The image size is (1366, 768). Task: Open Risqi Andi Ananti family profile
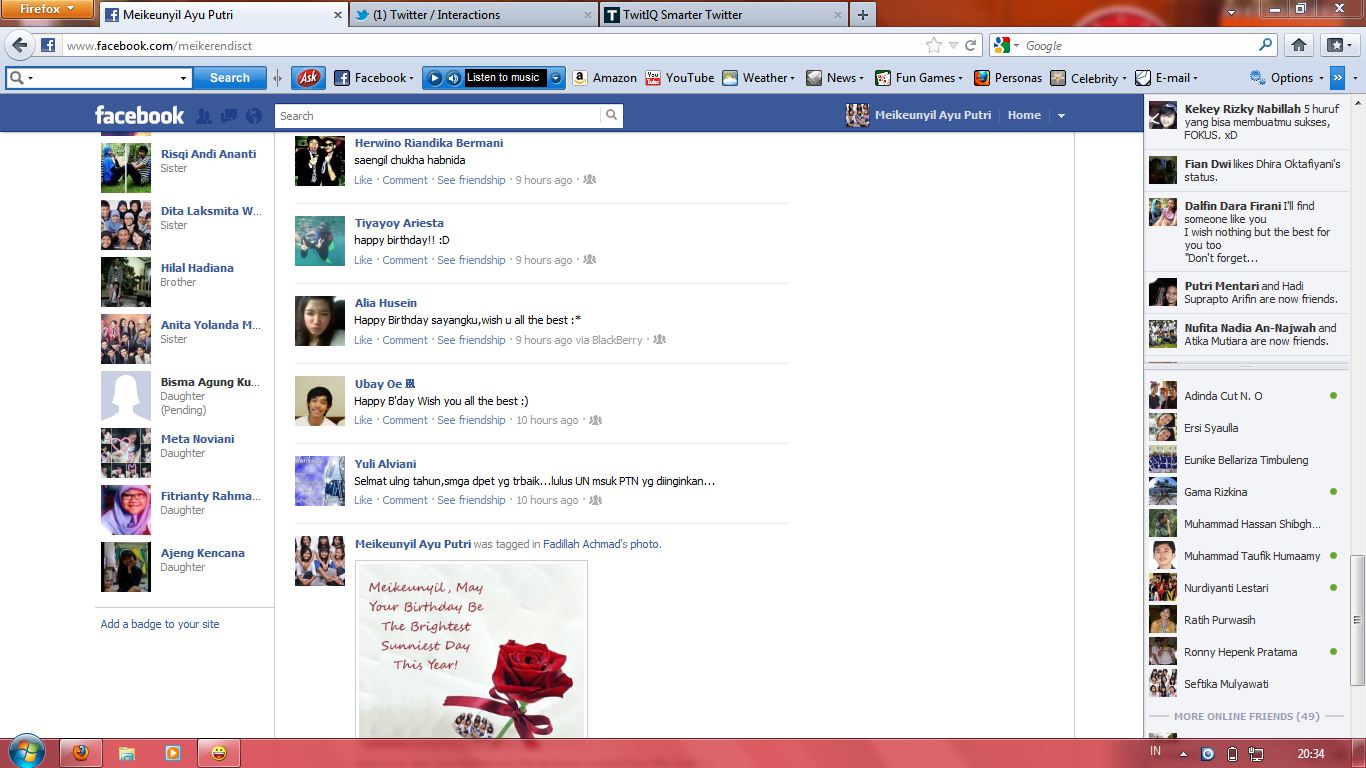pos(208,154)
